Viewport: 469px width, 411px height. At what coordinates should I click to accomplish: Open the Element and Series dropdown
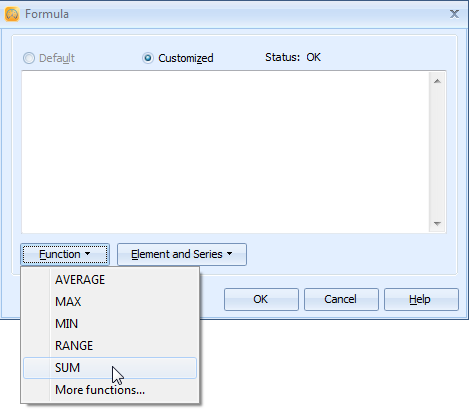click(182, 254)
